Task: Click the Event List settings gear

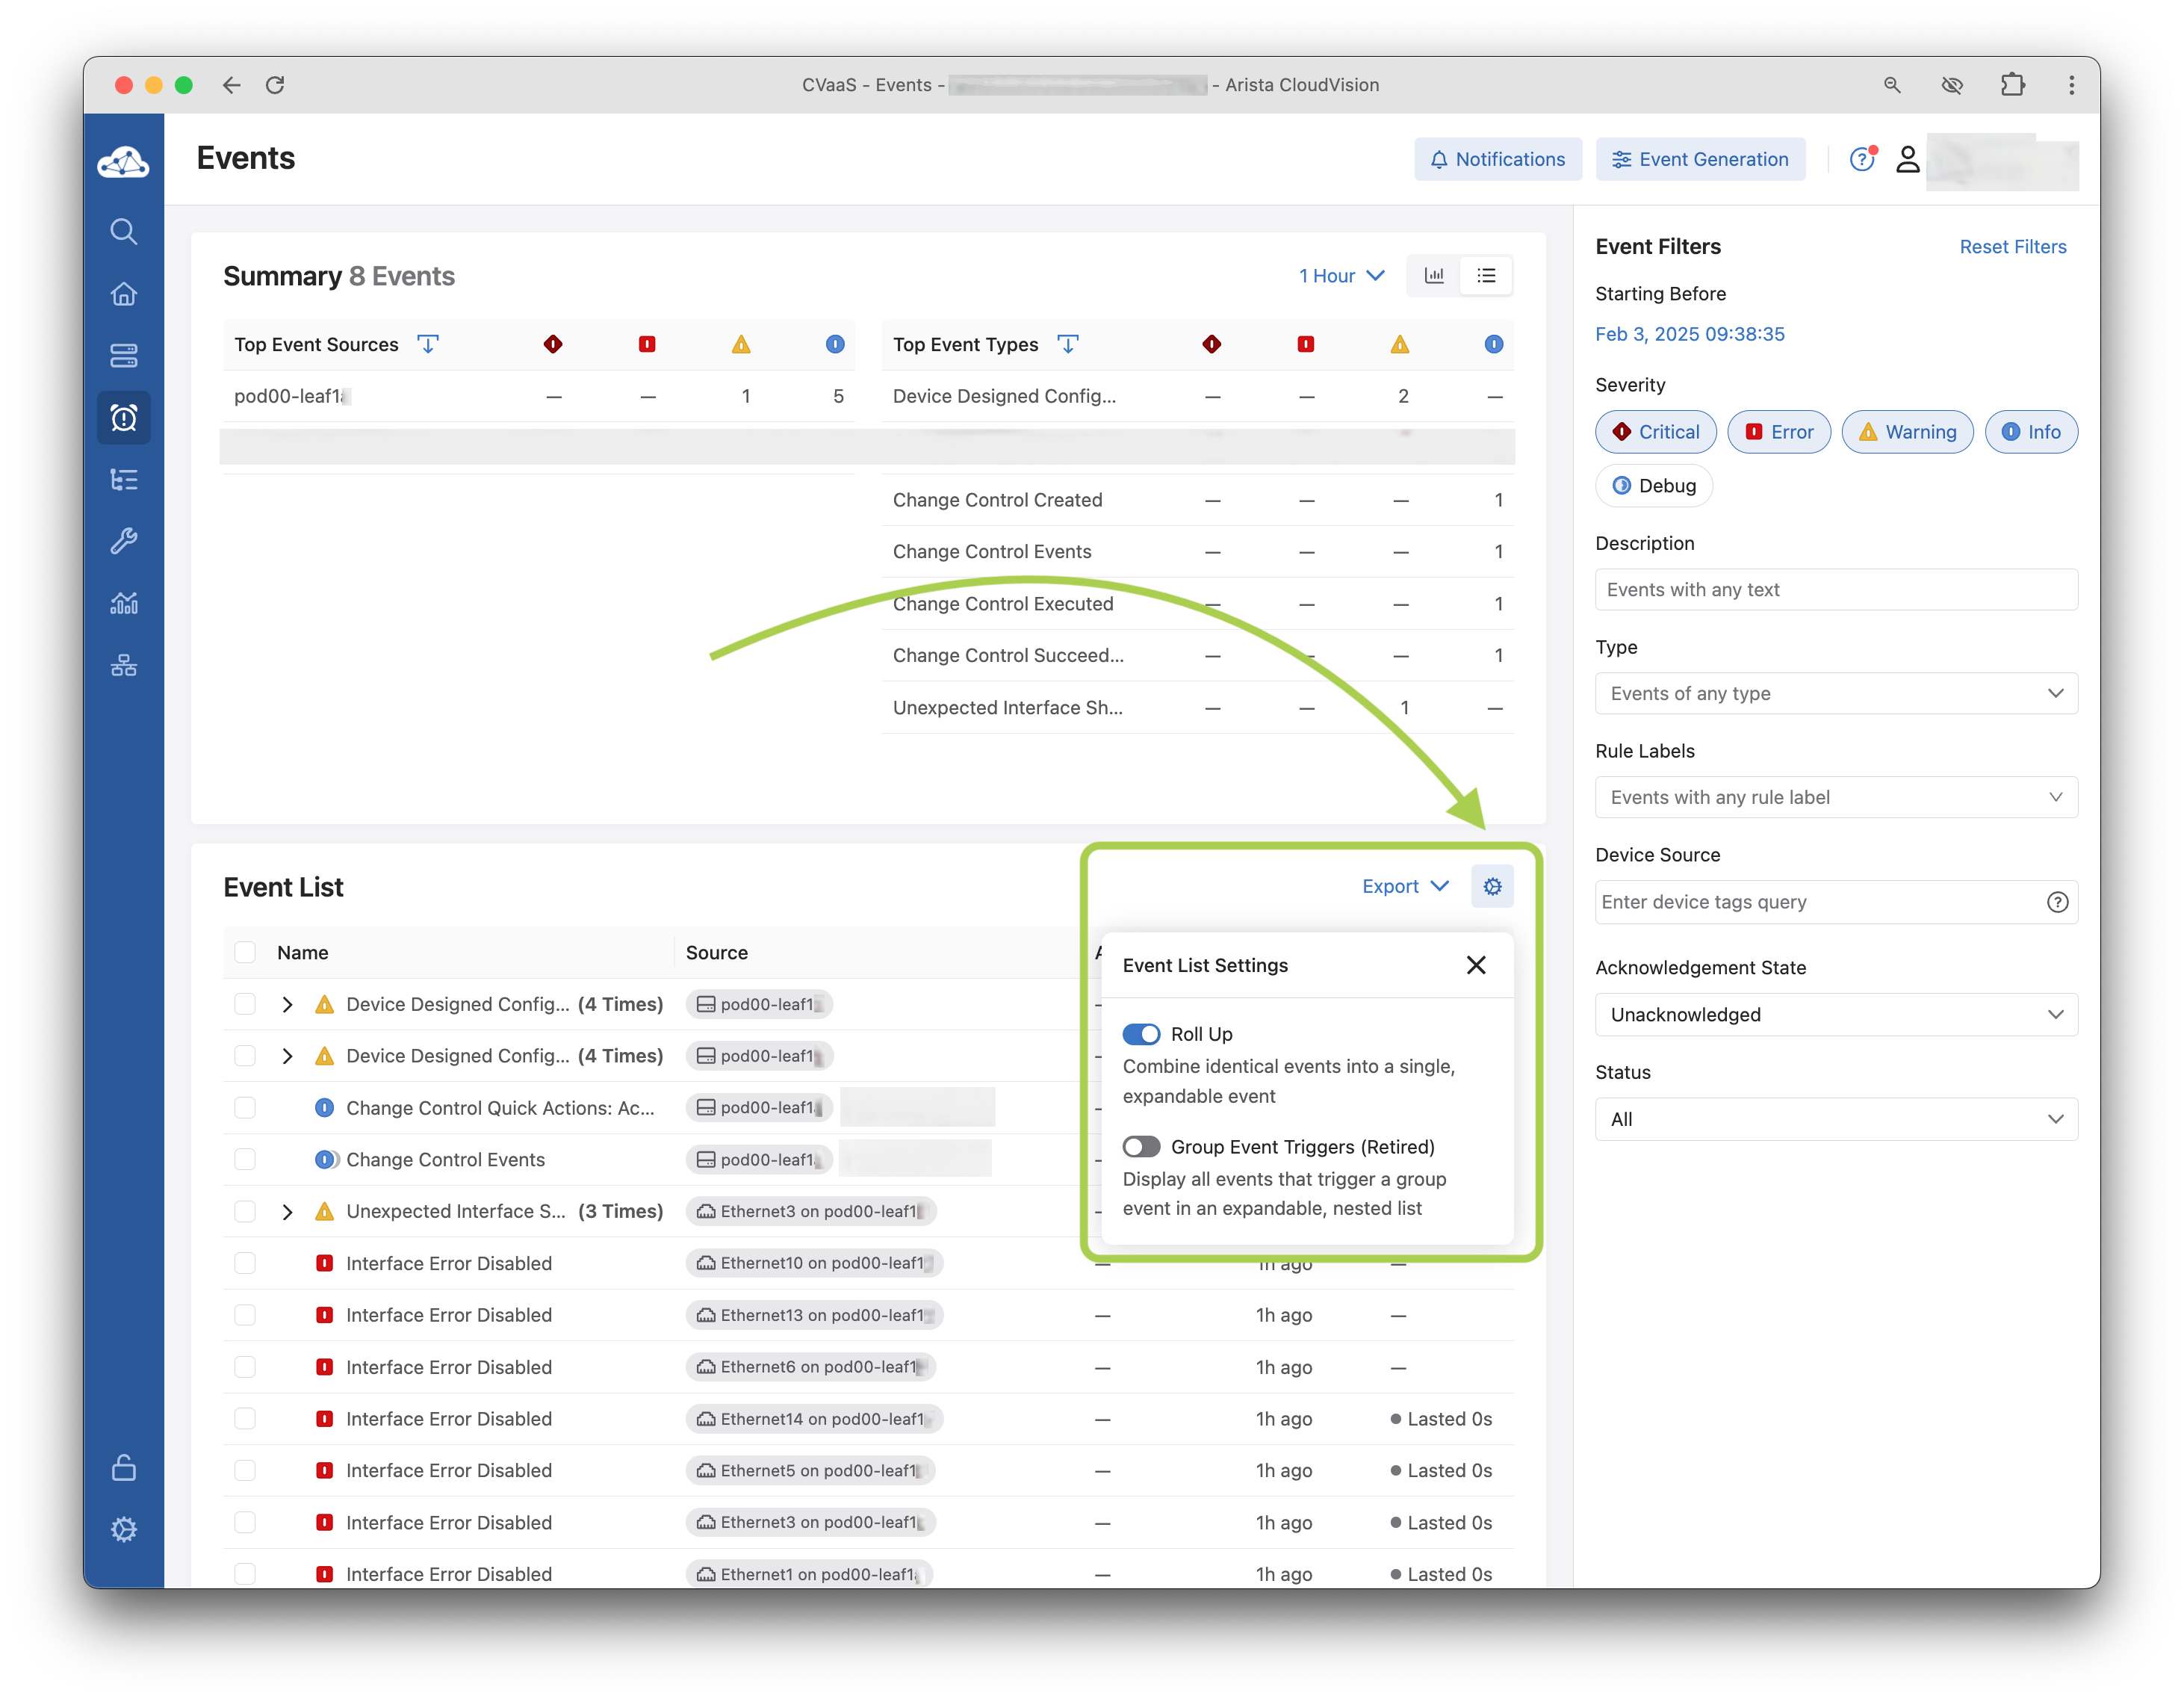Action: 1492,886
